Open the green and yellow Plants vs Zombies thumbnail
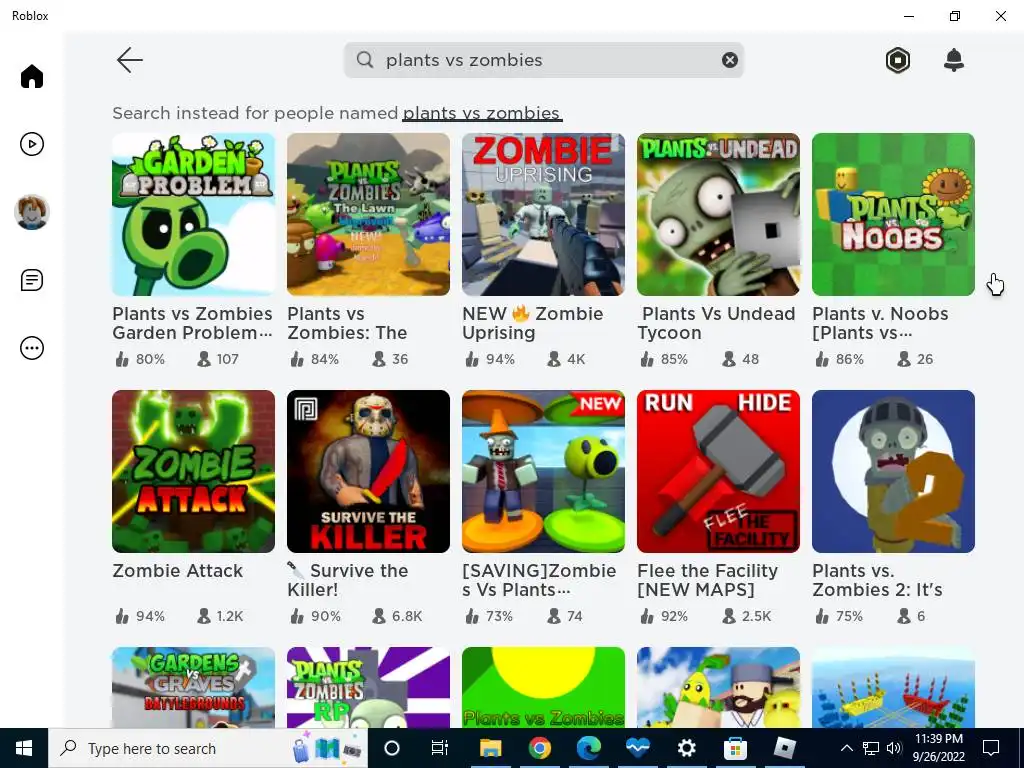Viewport: 1024px width, 768px height. tap(543, 688)
